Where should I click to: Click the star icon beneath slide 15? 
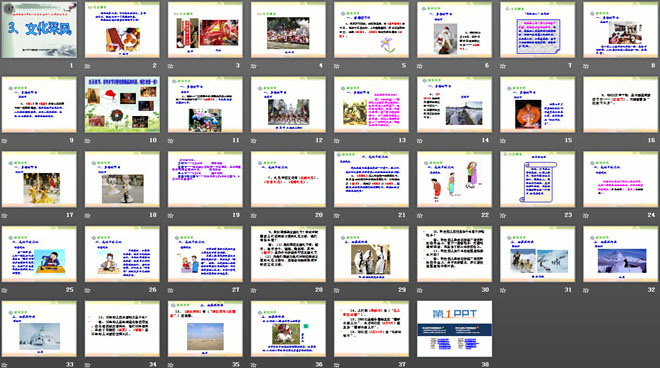[x=503, y=141]
